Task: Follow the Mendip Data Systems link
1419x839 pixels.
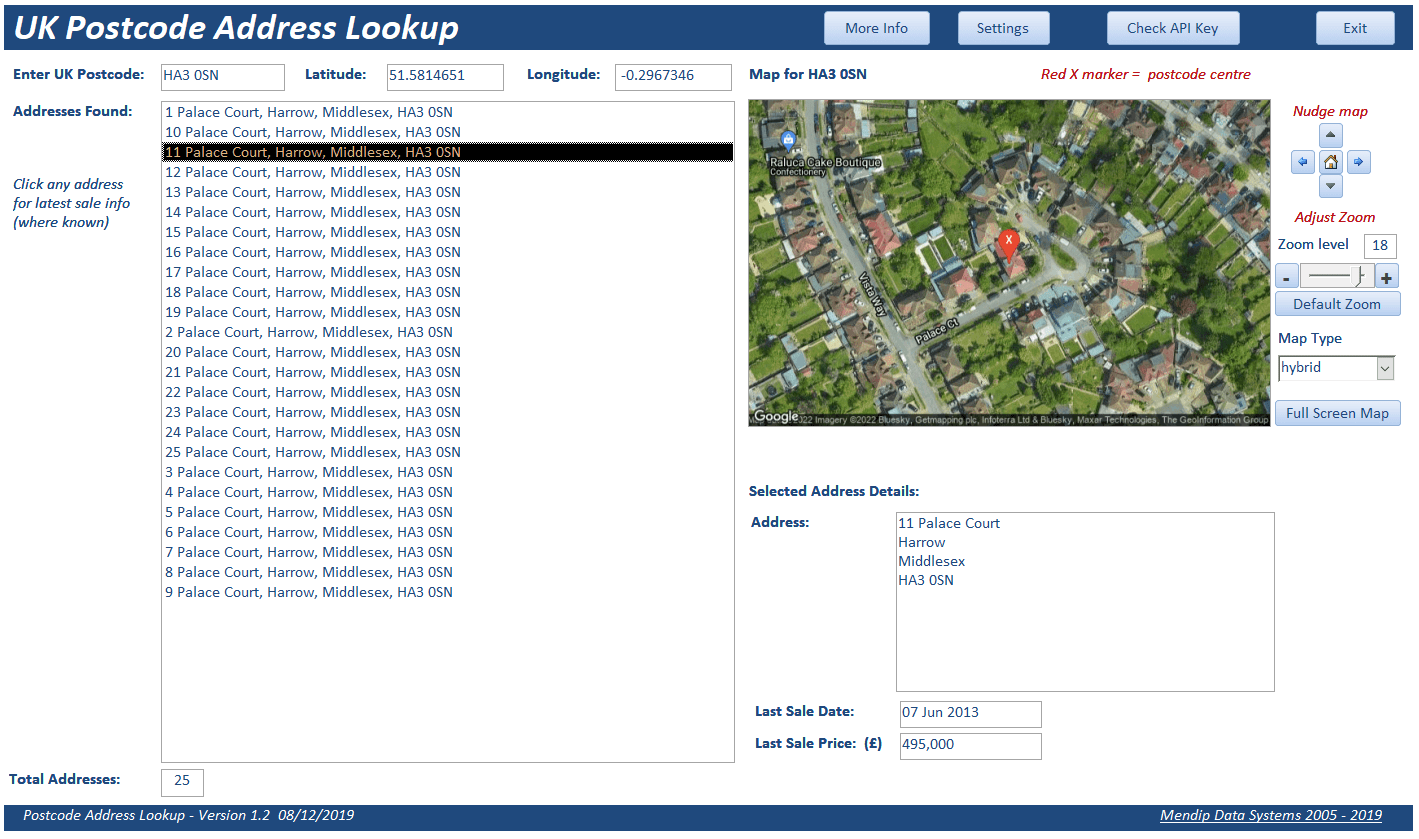Action: (x=1270, y=815)
